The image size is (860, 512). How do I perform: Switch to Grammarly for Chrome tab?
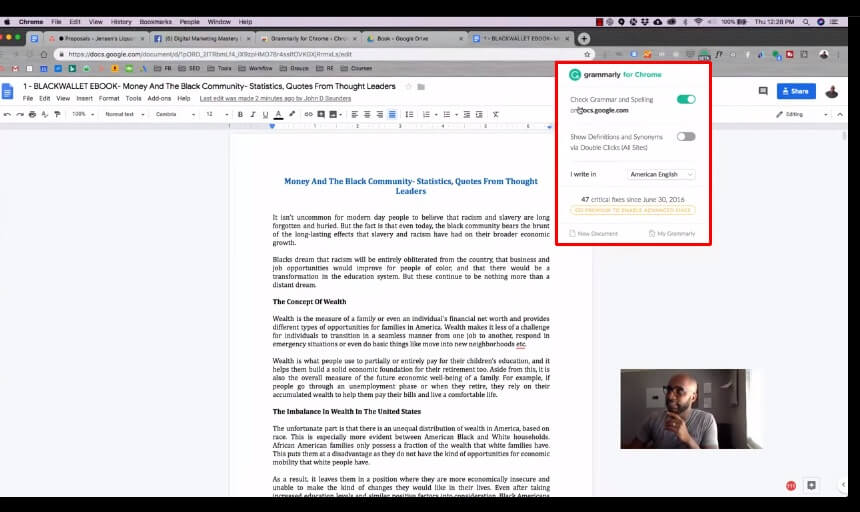click(308, 39)
